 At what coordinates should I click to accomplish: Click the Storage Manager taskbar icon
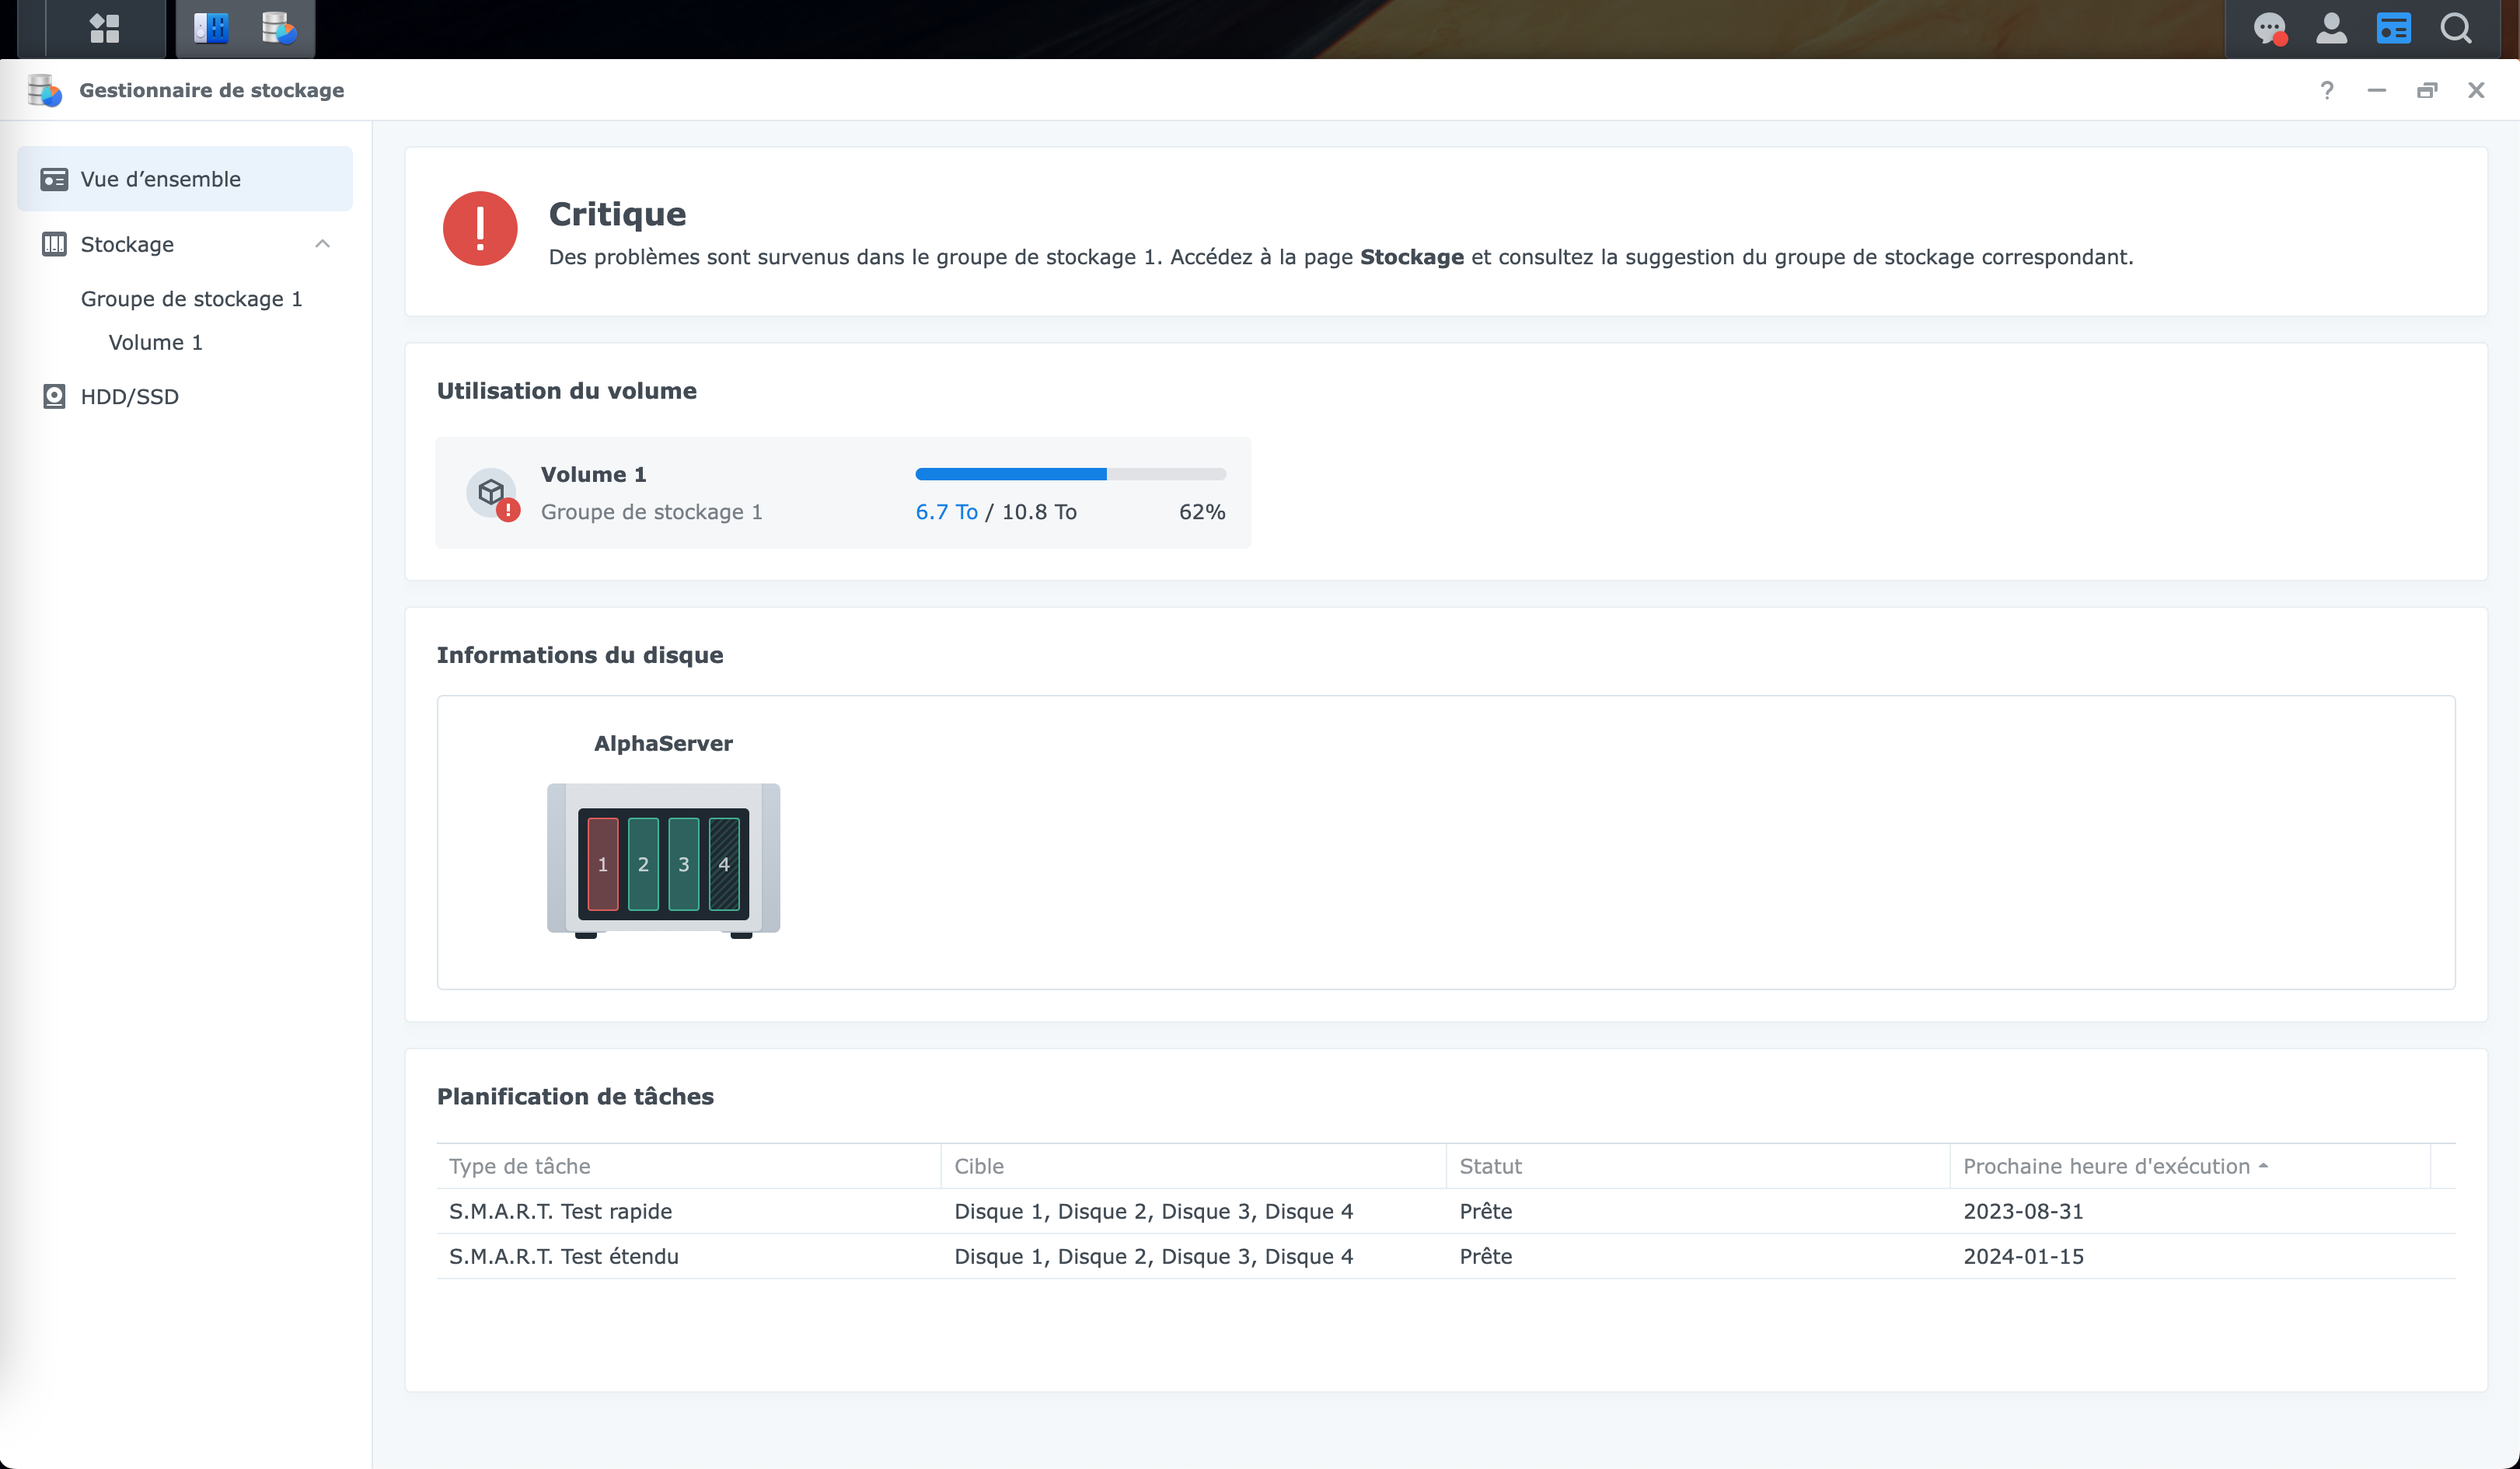point(278,28)
